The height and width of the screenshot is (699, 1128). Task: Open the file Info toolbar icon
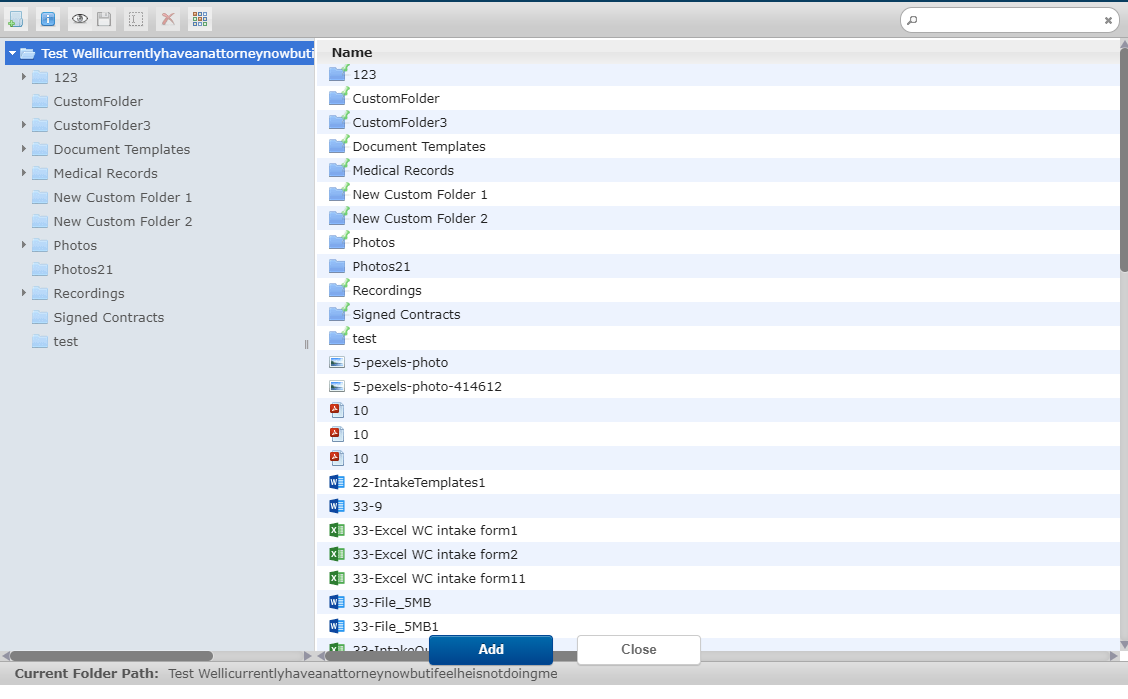coord(47,19)
